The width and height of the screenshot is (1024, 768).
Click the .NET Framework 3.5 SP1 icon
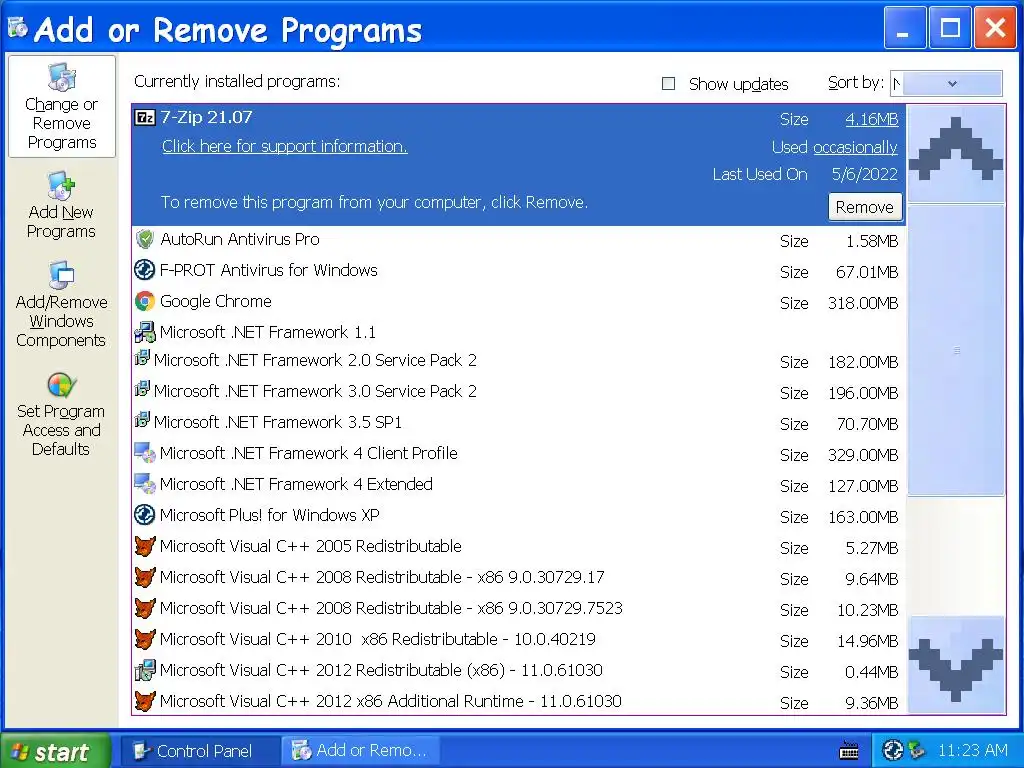point(142,419)
